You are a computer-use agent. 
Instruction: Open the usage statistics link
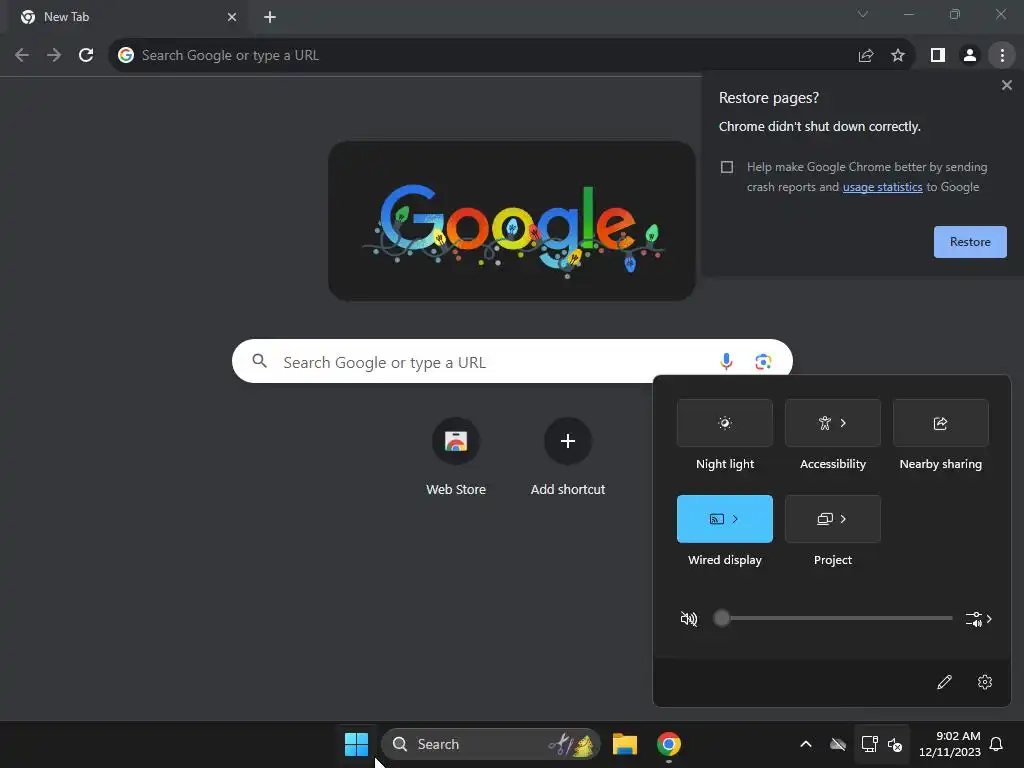click(x=882, y=187)
